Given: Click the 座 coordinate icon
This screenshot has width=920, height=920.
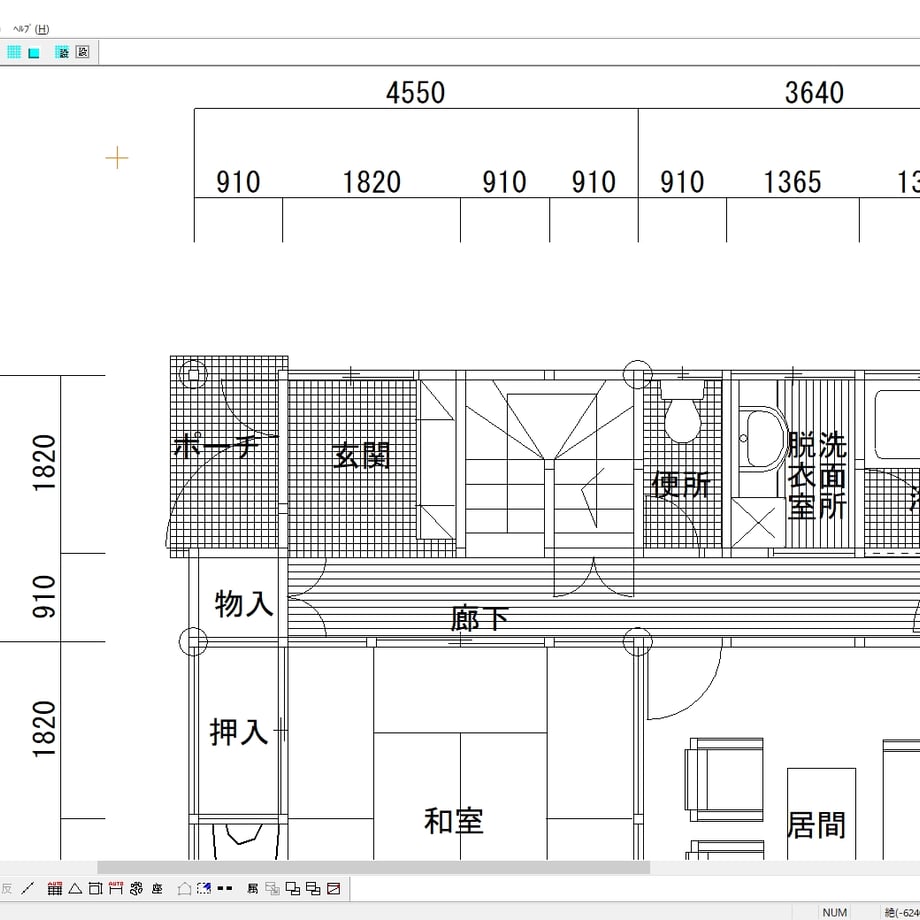Looking at the screenshot, I should coord(157,889).
